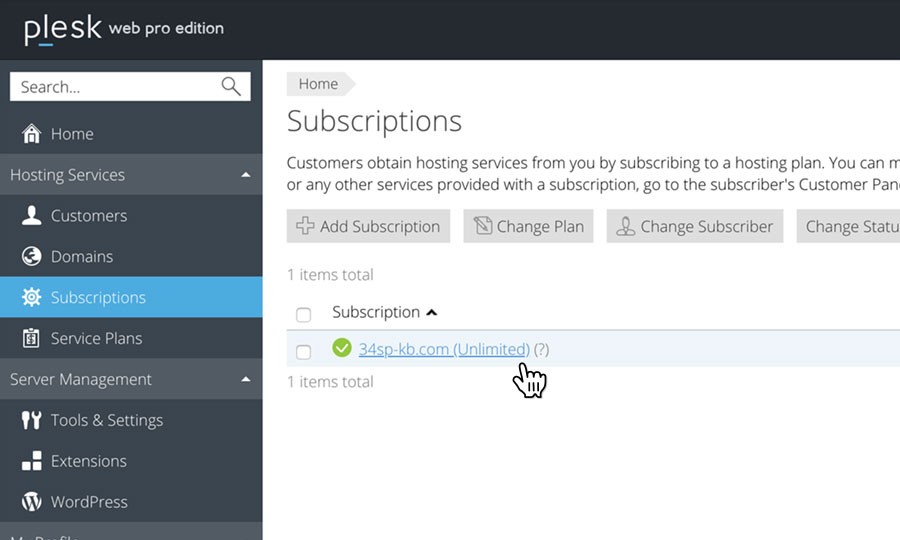Open WordPress in the sidebar
The height and width of the screenshot is (540, 900).
131,502
